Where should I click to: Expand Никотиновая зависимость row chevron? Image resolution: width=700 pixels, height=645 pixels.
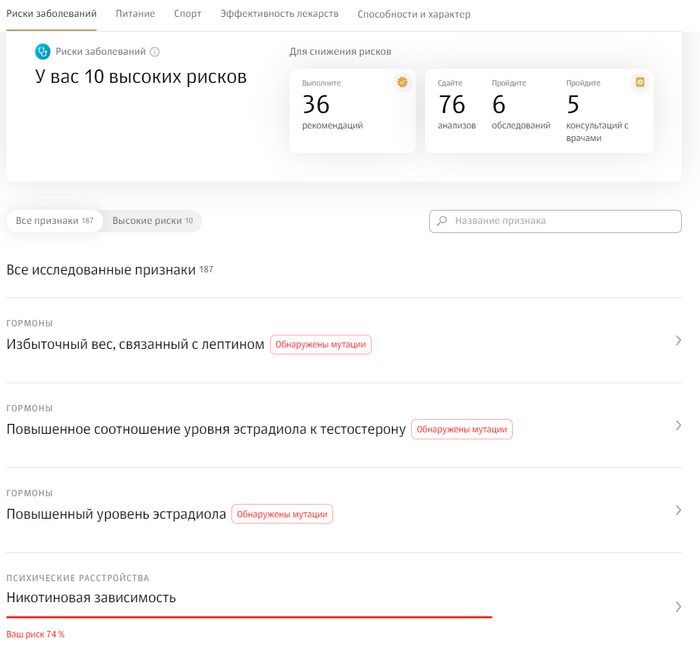(678, 607)
